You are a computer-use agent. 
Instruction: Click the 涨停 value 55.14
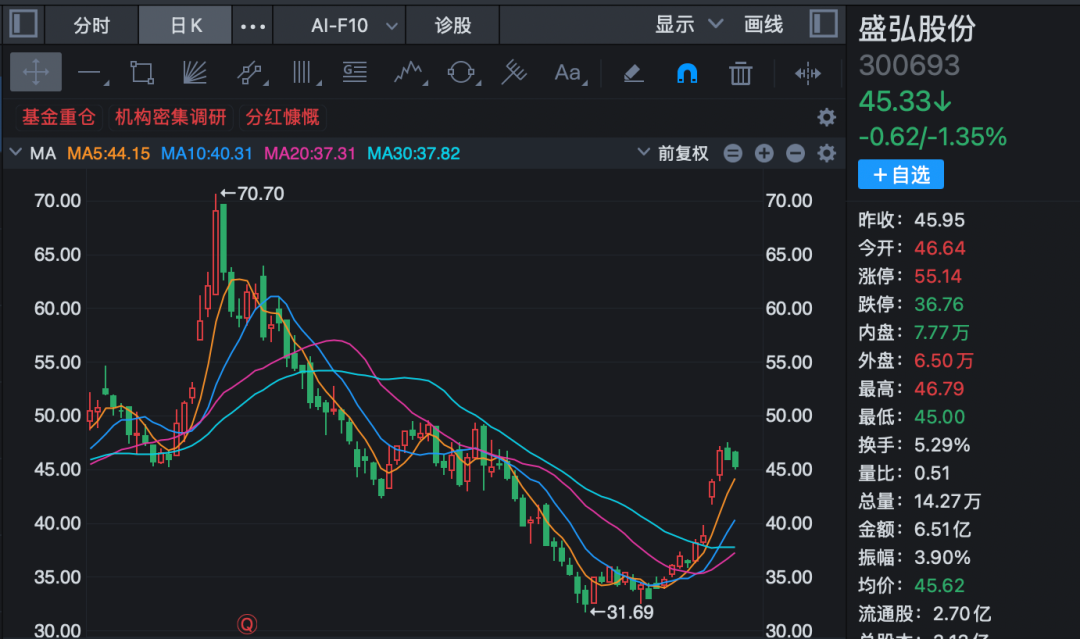click(937, 277)
